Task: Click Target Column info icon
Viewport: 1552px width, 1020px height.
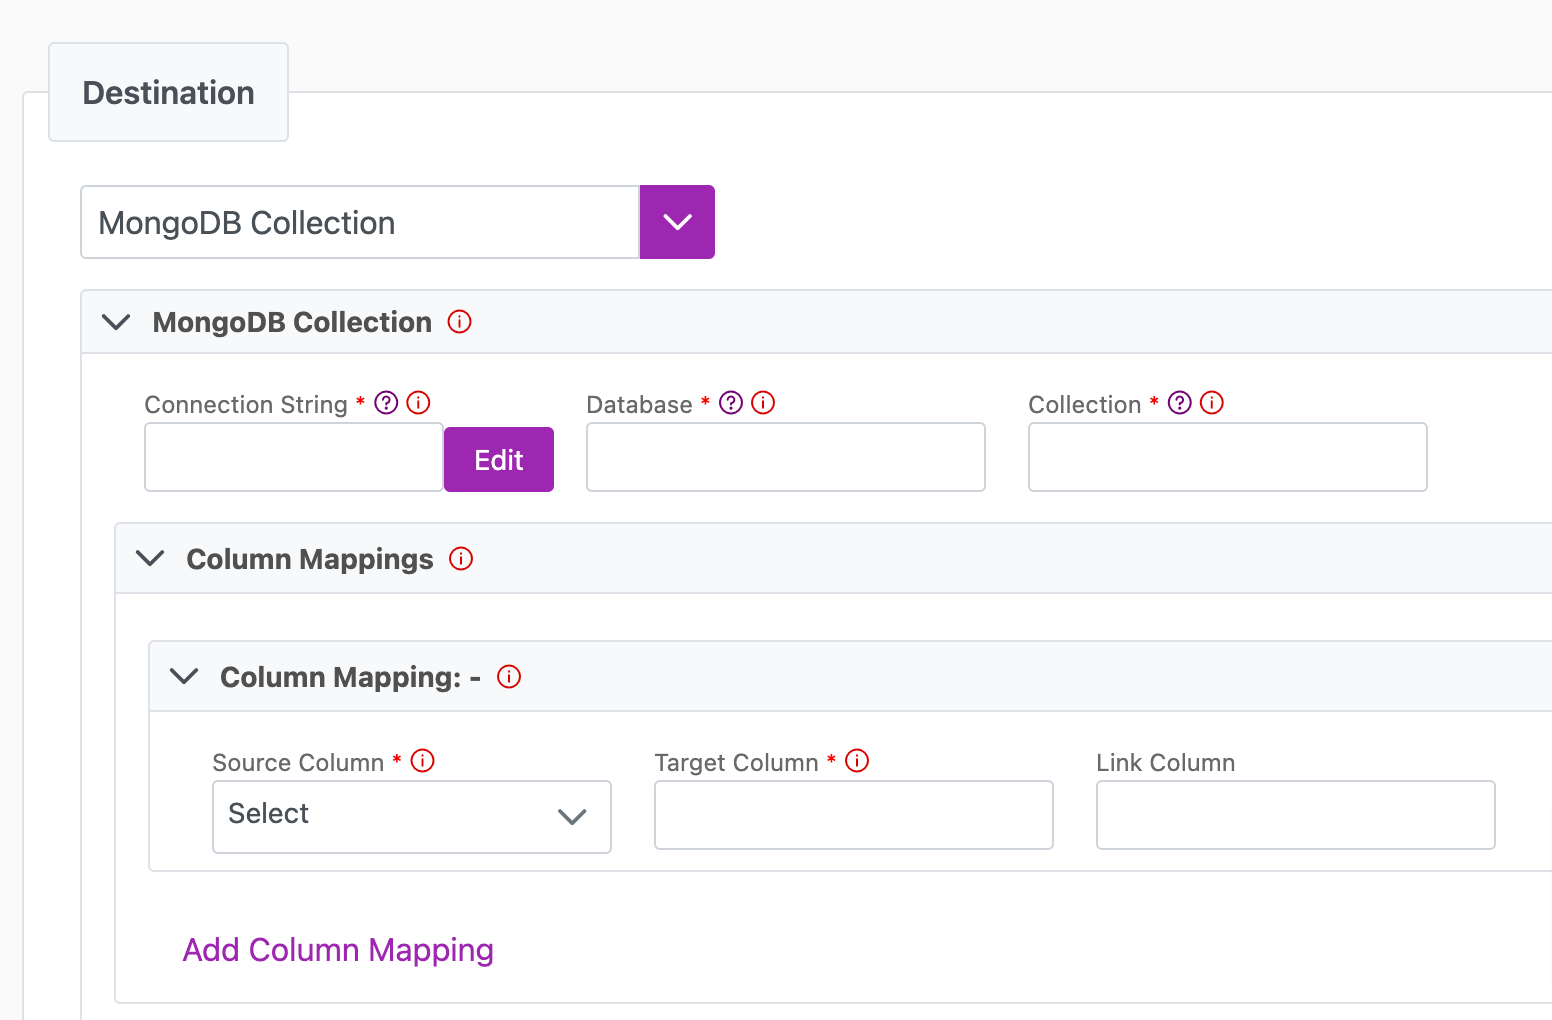Action: 857,760
